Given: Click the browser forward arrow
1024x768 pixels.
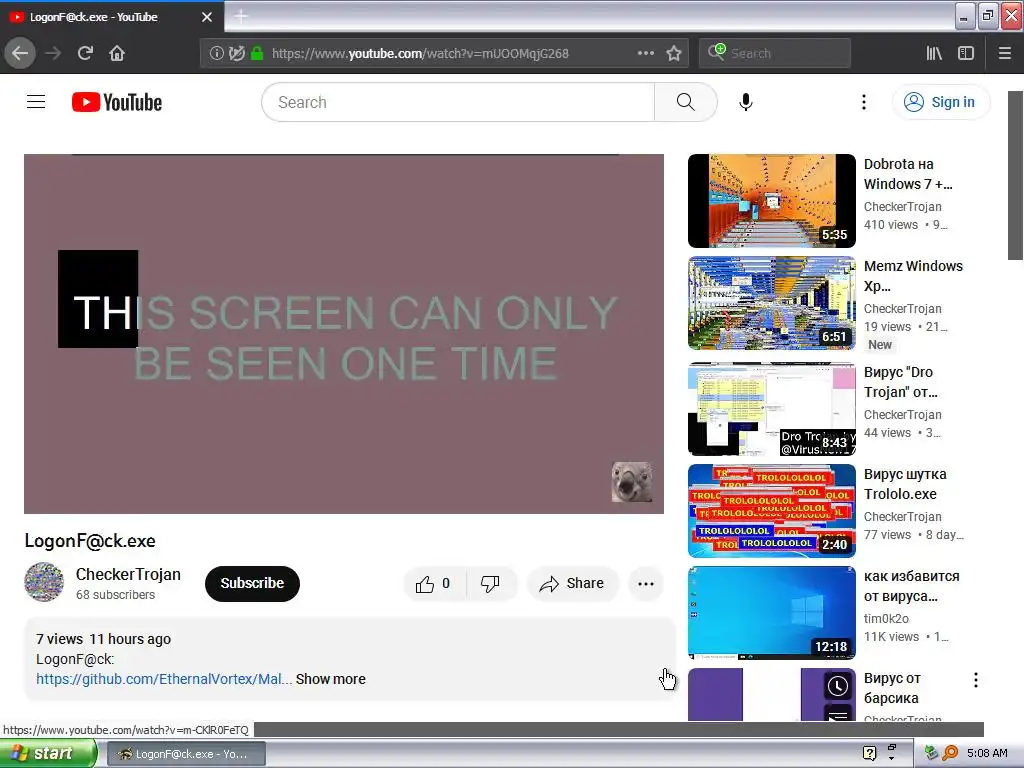Looking at the screenshot, I should [x=54, y=54].
